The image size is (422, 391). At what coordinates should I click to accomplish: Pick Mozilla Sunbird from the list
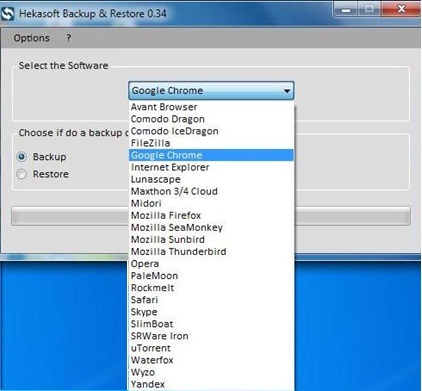click(x=211, y=239)
